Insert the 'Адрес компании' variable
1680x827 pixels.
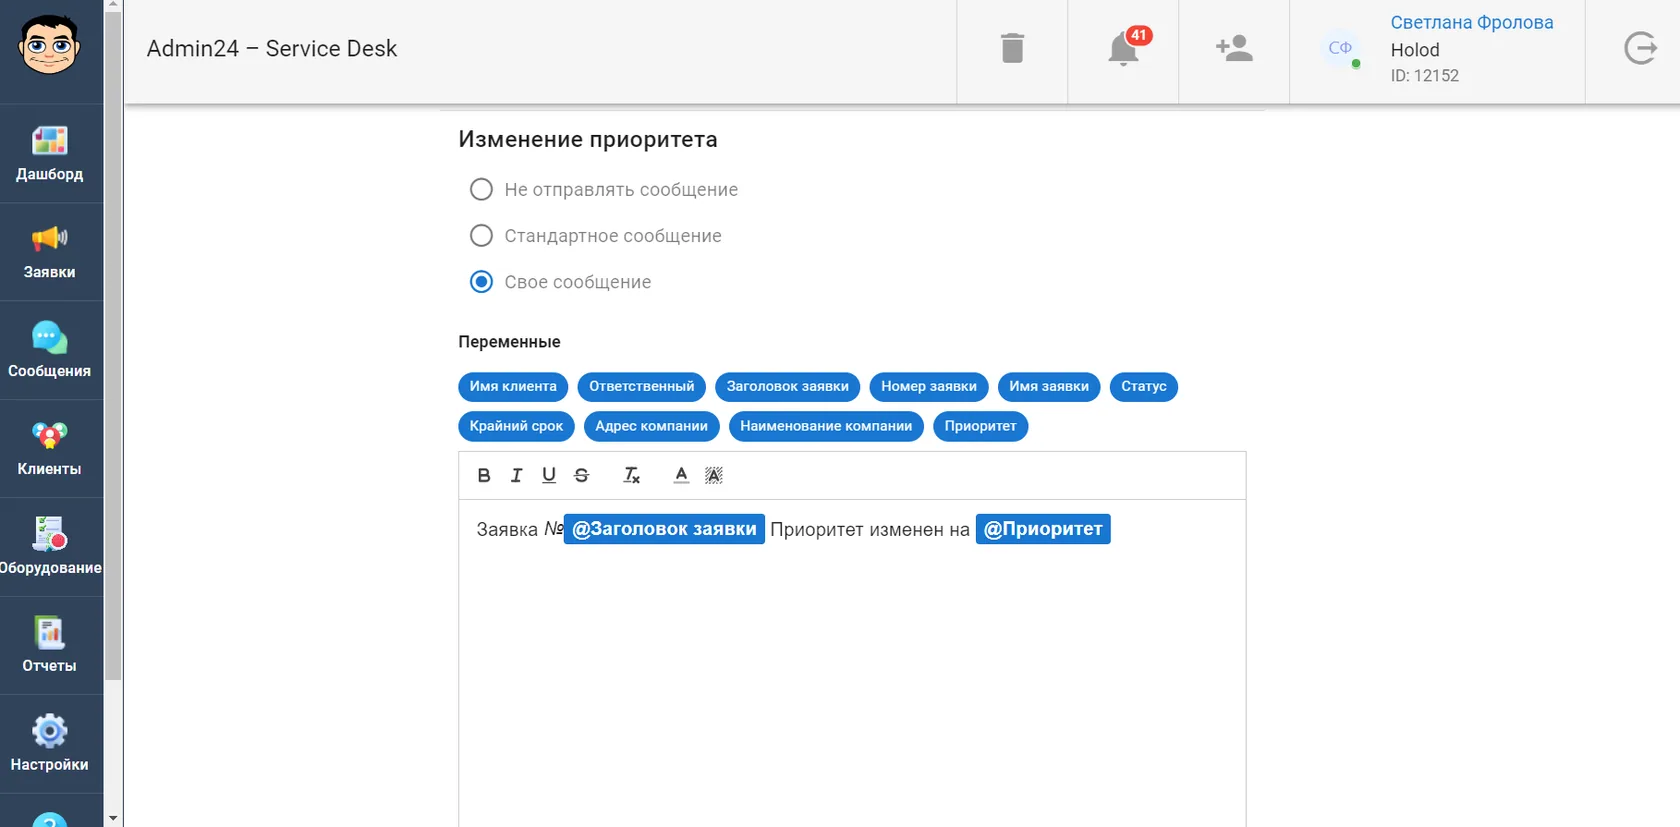coord(651,426)
